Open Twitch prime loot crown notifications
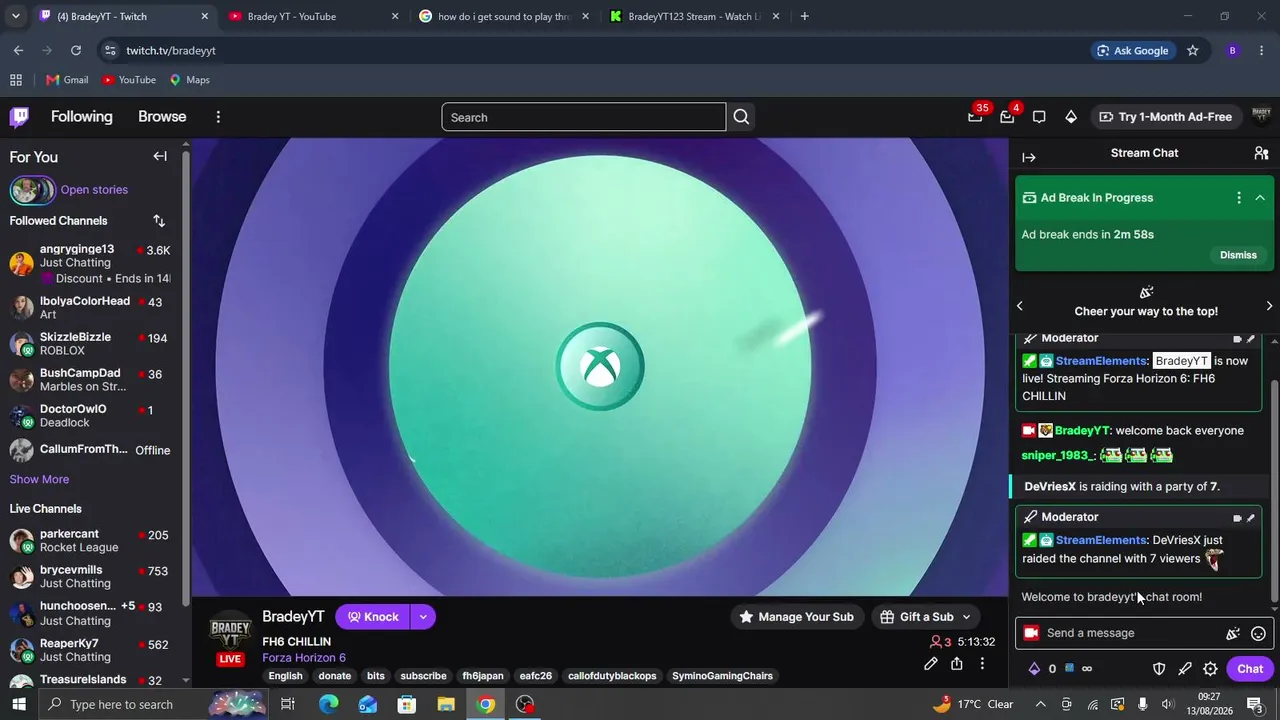Image resolution: width=1280 pixels, height=720 pixels. 975,116
